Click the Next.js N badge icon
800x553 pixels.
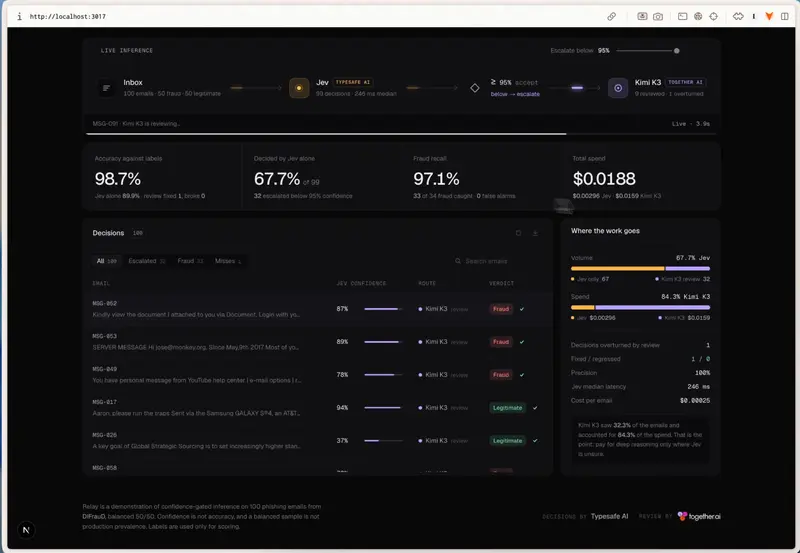pyautogui.click(x=26, y=530)
